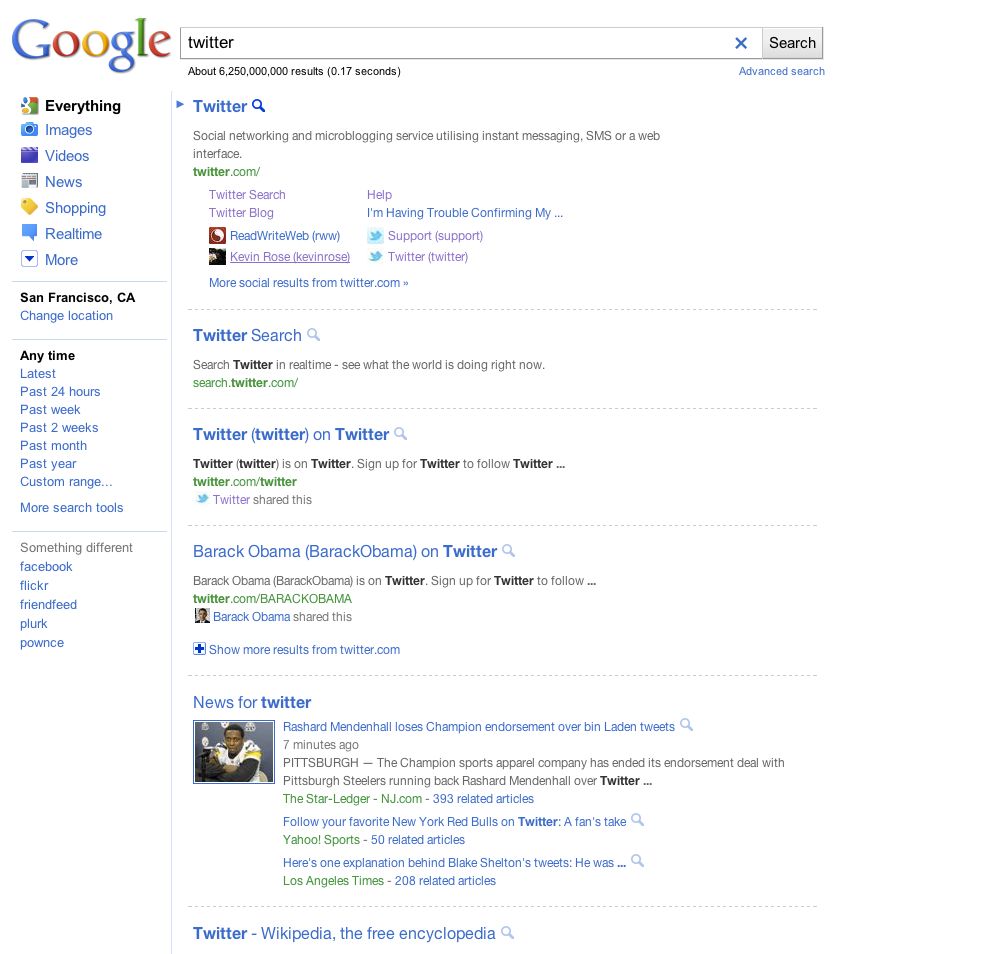This screenshot has width=1001, height=954.
Task: Click the Shopping tag icon
Action: coord(29,207)
